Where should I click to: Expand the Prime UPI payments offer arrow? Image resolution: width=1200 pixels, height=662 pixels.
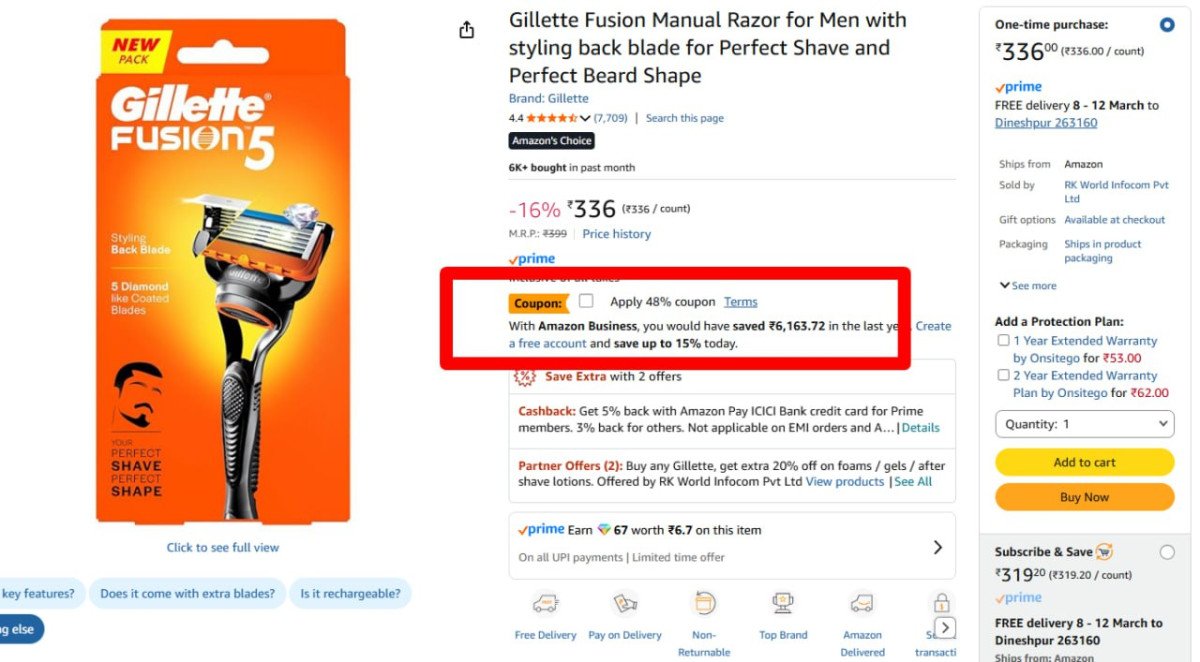coord(937,547)
